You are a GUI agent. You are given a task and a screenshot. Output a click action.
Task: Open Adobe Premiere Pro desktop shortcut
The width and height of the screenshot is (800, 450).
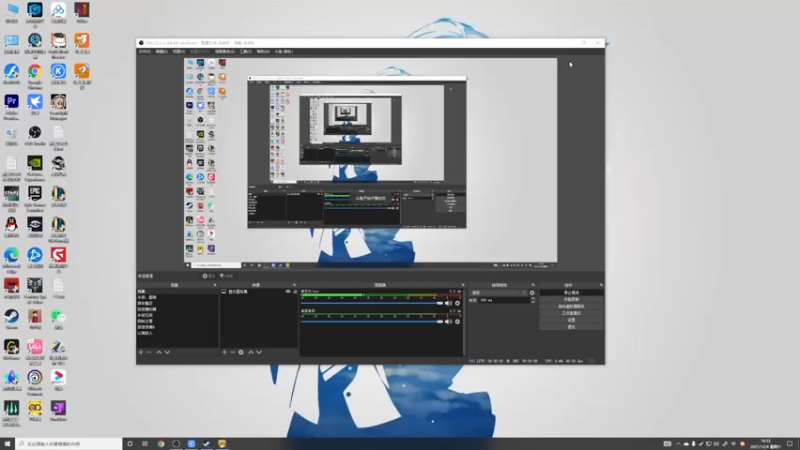(11, 106)
